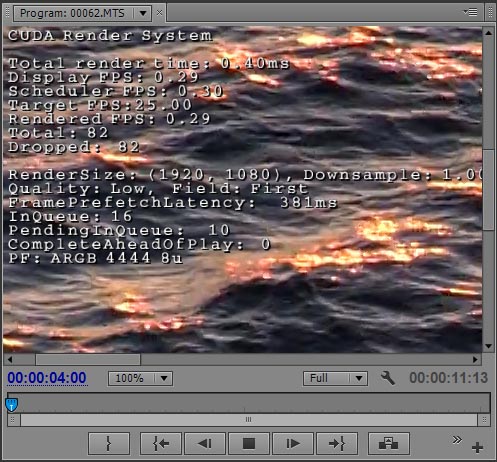Close the Program 00062.MTS tab
The height and width of the screenshot is (462, 497).
[160, 13]
